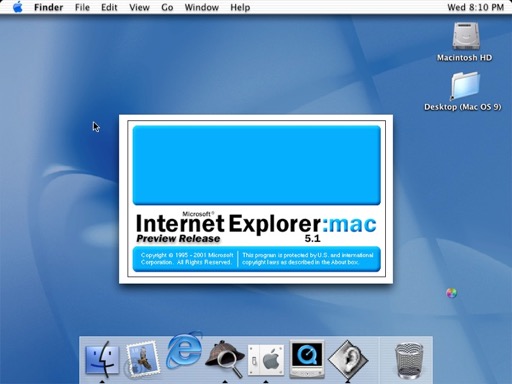This screenshot has height=384, width=512.
Task: Select the Macintosh HD drive icon
Action: point(465,36)
